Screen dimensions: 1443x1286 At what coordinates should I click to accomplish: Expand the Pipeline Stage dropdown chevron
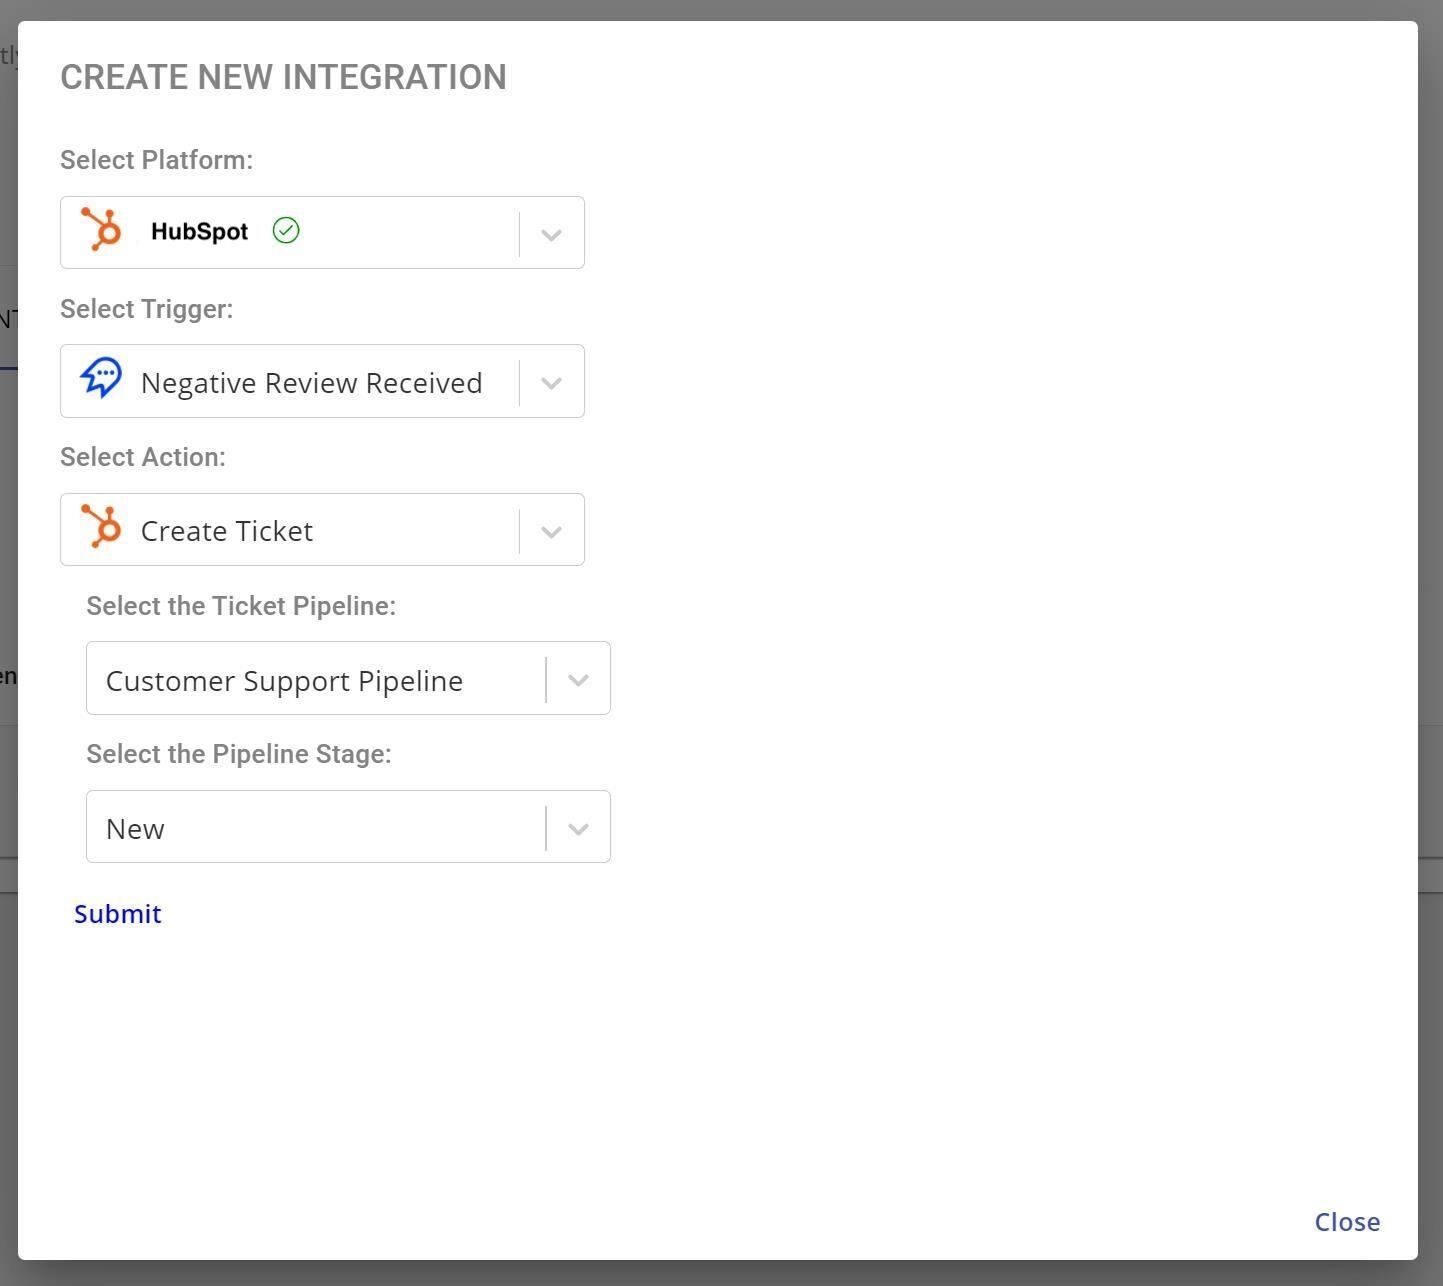coord(577,828)
